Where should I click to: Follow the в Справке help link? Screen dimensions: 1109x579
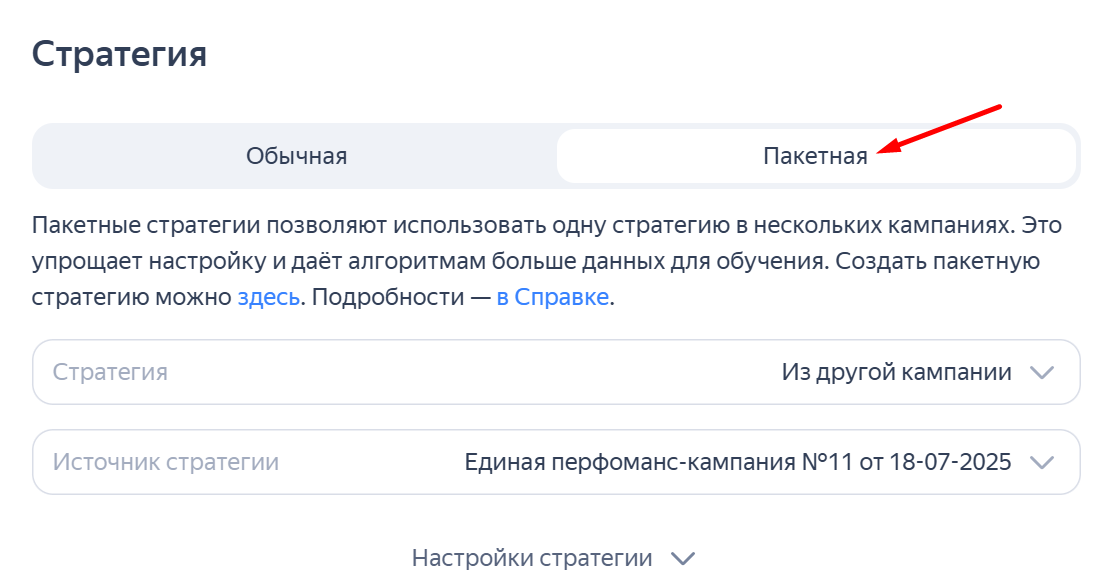(550, 296)
